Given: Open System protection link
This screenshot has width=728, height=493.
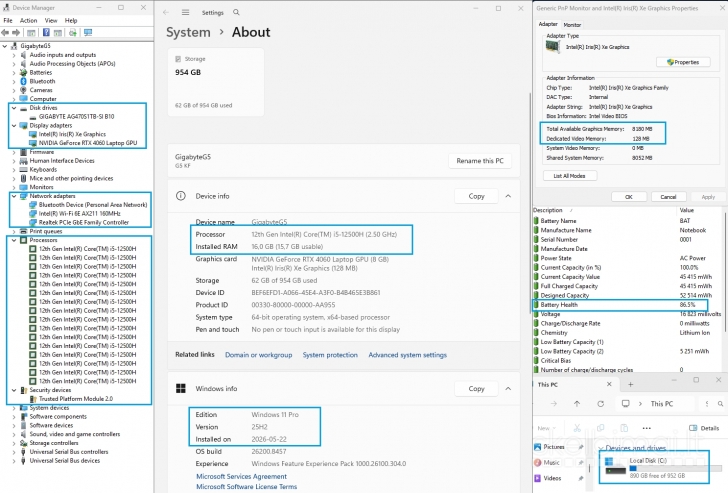Looking at the screenshot, I should tap(330, 355).
